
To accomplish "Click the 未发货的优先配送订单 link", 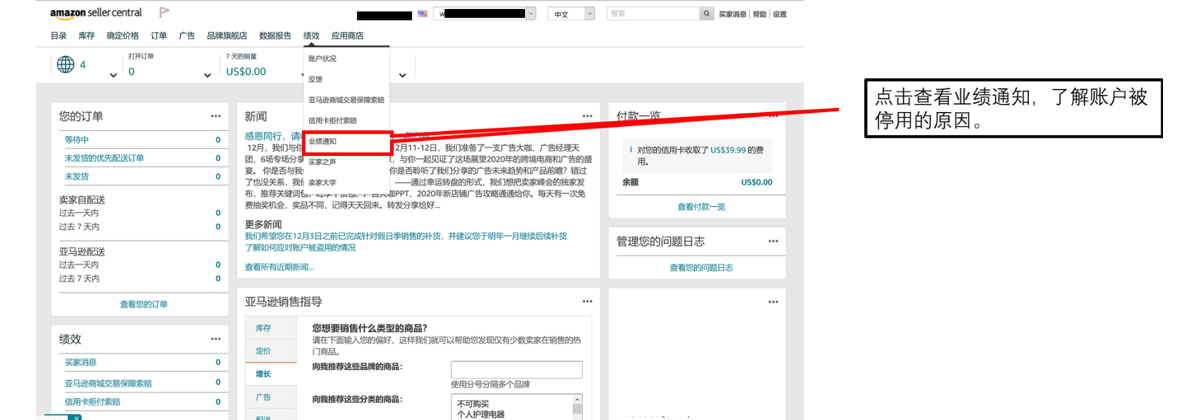I will point(105,158).
